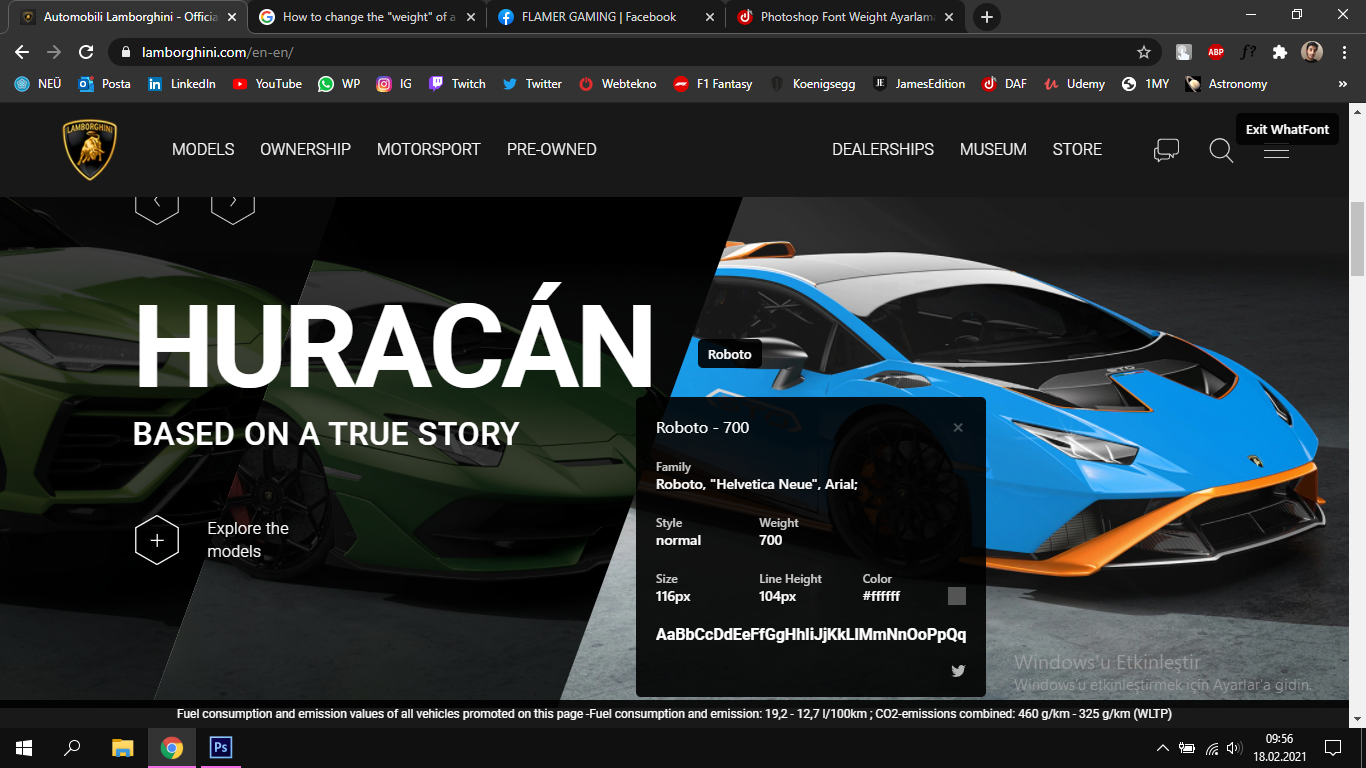
Task: Click the hexagon plus Explore icon
Action: tap(157, 540)
